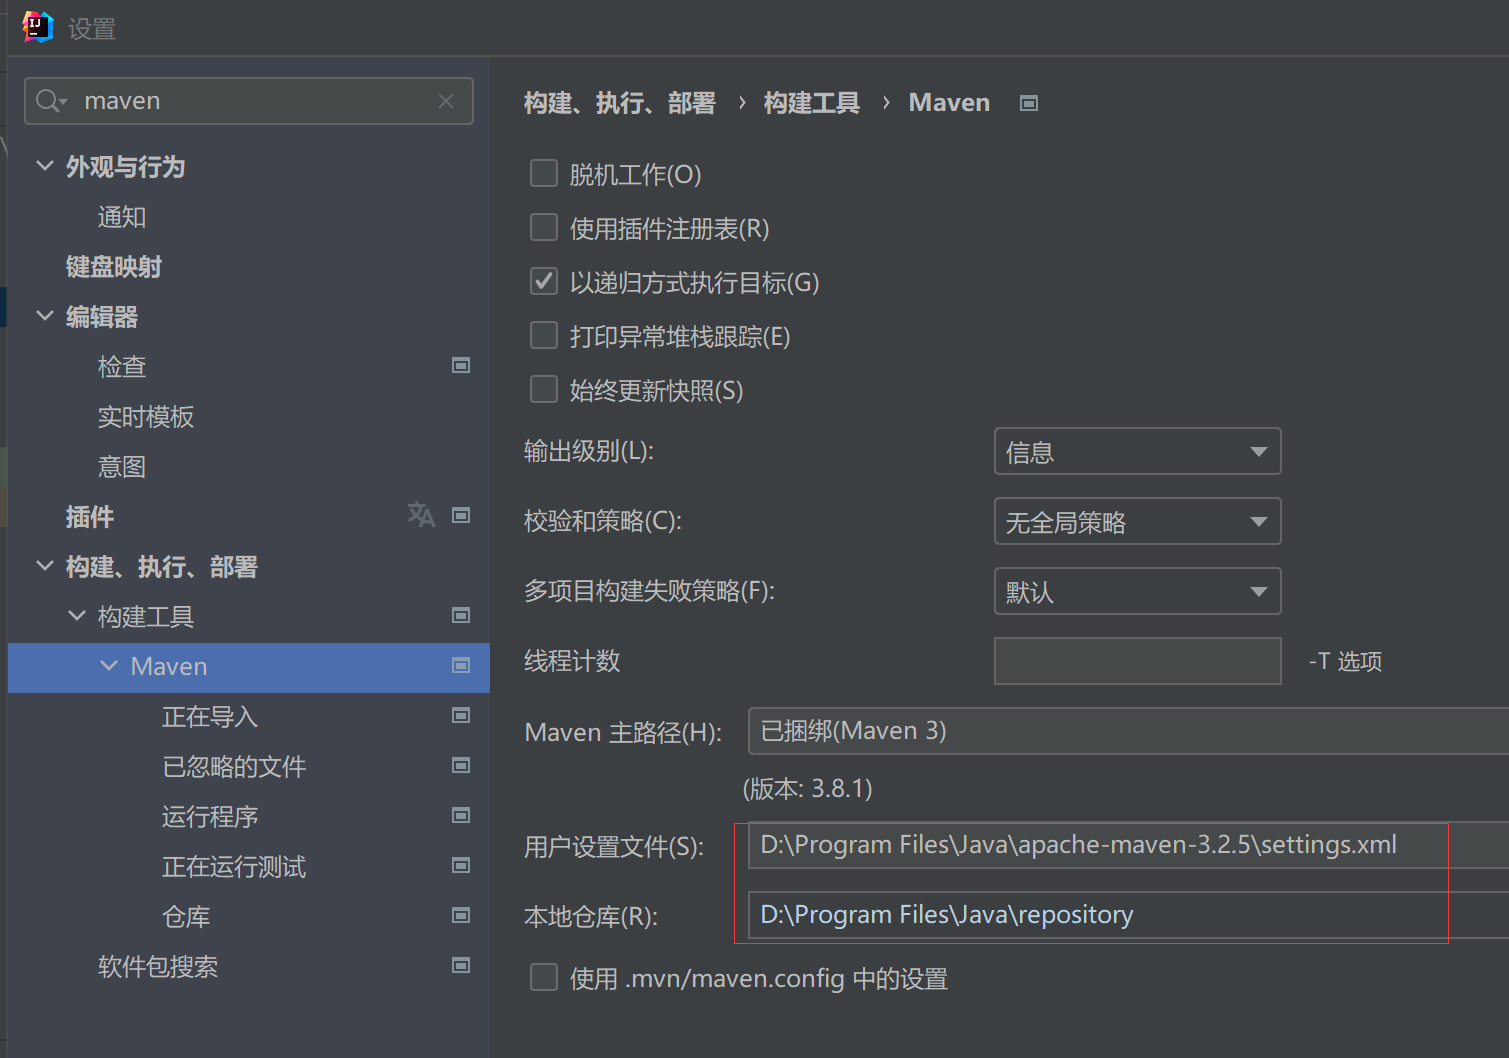Collapse the 构建工具 tree node
Viewport: 1509px width, 1058px height.
tap(77, 616)
